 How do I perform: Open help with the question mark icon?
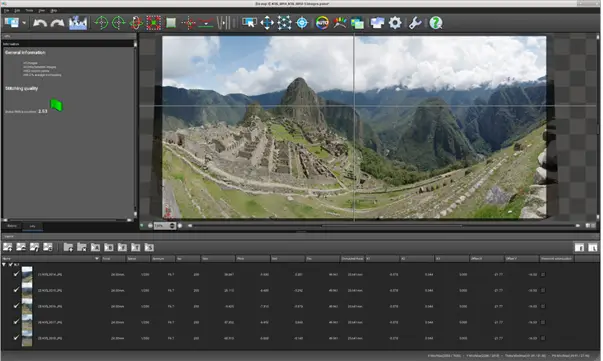pos(436,23)
